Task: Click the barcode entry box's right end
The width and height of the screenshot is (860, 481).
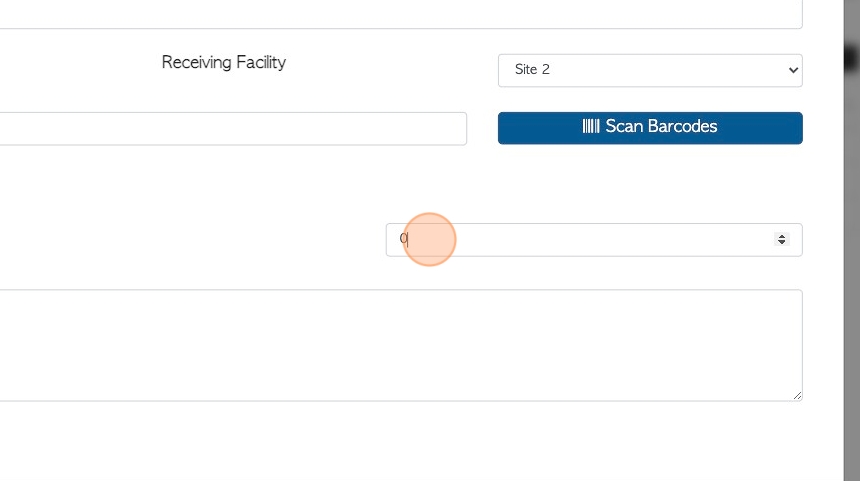Action: click(x=455, y=128)
